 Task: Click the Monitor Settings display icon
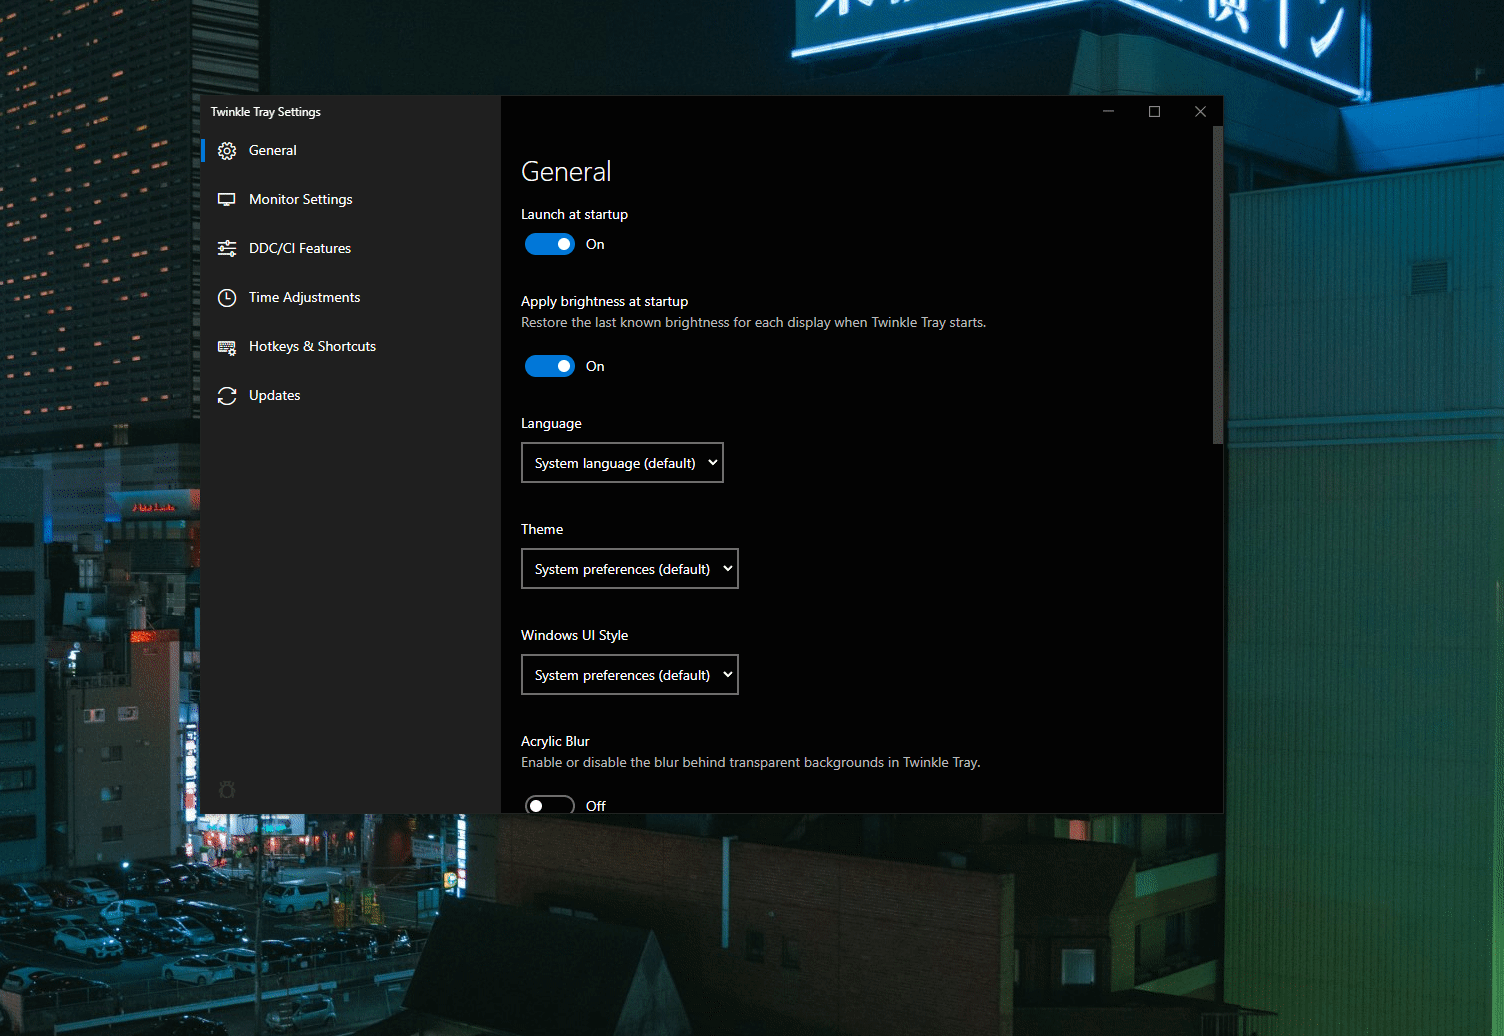[227, 200]
